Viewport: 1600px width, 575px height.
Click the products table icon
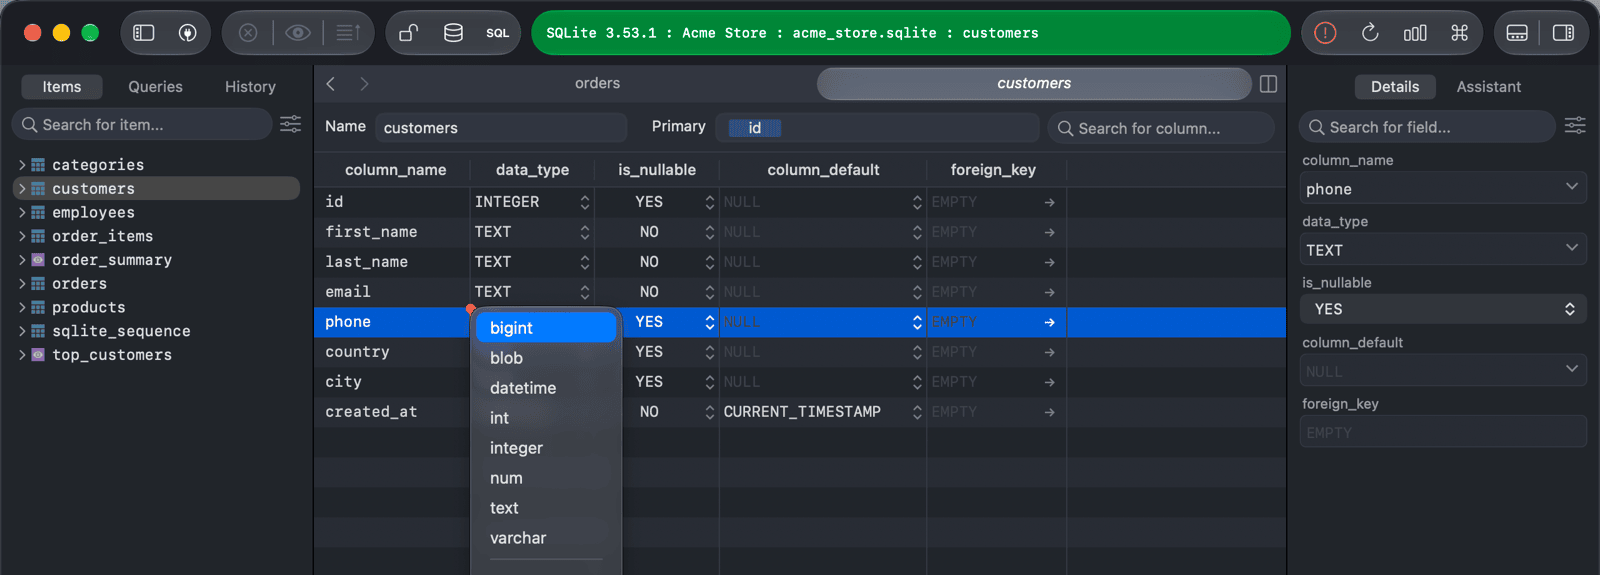pos(38,307)
